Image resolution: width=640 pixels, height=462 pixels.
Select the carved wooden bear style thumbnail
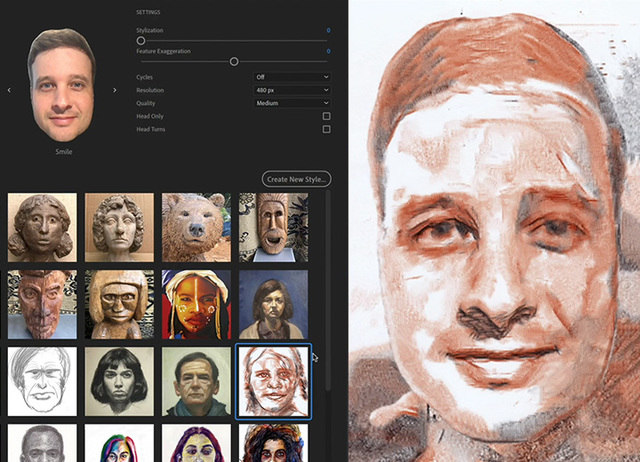click(x=196, y=227)
